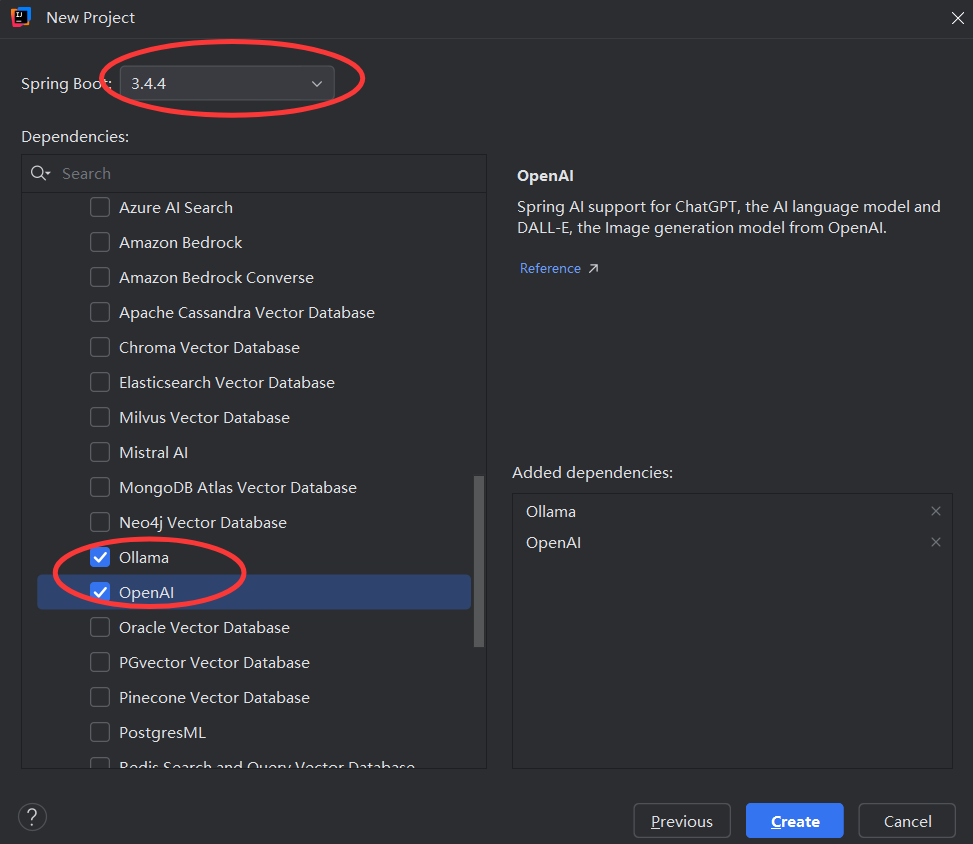This screenshot has width=973, height=844.
Task: Open search options magnifier icon
Action: tap(40, 174)
